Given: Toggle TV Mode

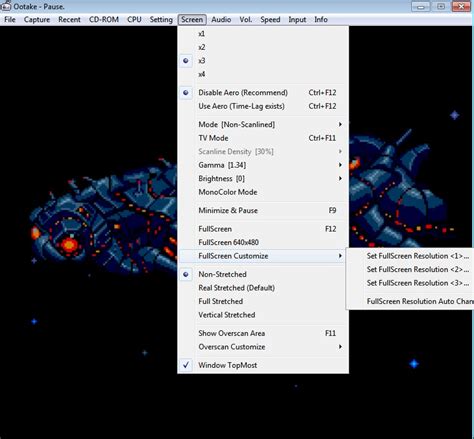Looking at the screenshot, I should 263,138.
